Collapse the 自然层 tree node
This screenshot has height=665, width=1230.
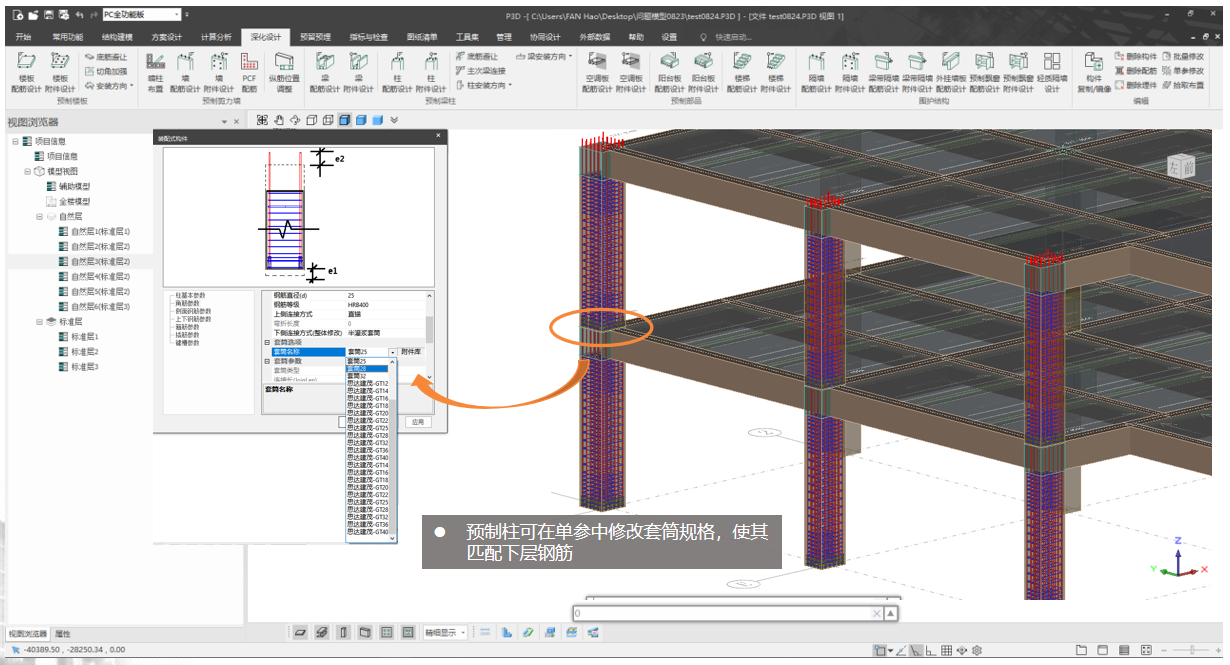(x=40, y=216)
